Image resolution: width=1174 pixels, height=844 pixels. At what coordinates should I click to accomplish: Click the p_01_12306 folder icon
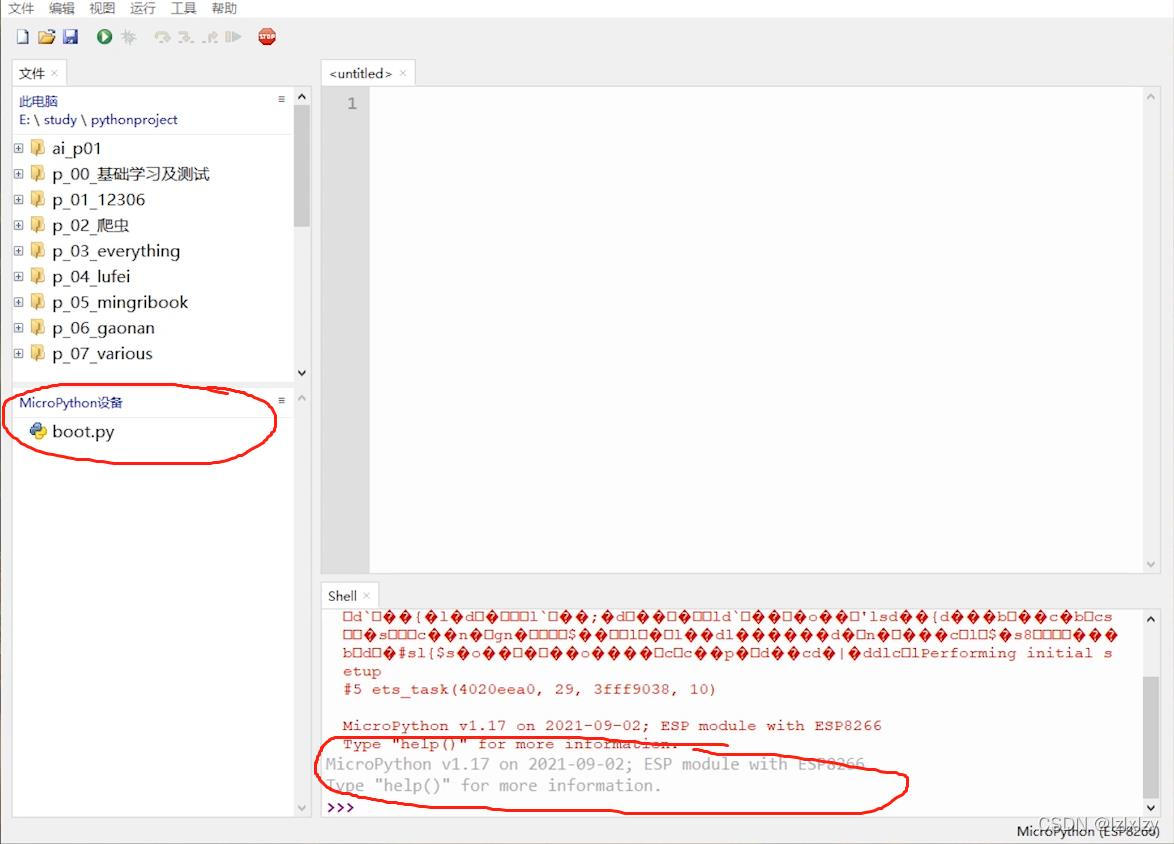[x=37, y=199]
